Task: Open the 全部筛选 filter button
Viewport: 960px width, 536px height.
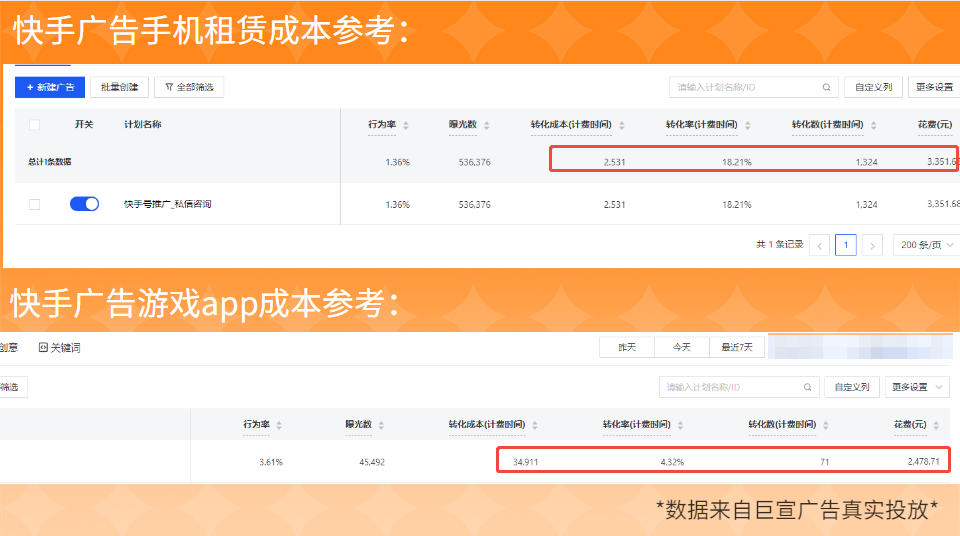Action: 189,87
